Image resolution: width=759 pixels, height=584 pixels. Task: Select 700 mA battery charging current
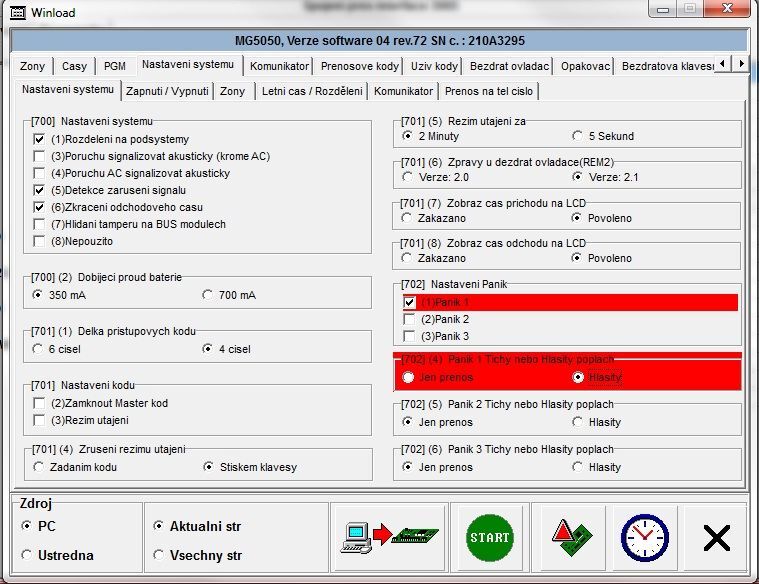208,295
